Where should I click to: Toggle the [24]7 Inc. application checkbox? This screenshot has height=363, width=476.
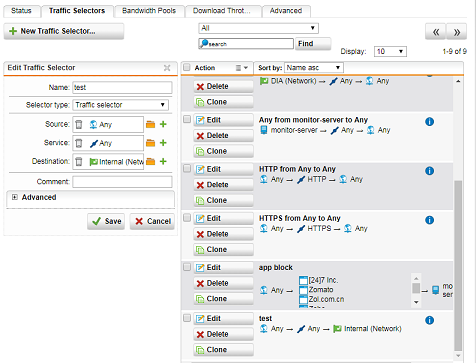tap(303, 280)
